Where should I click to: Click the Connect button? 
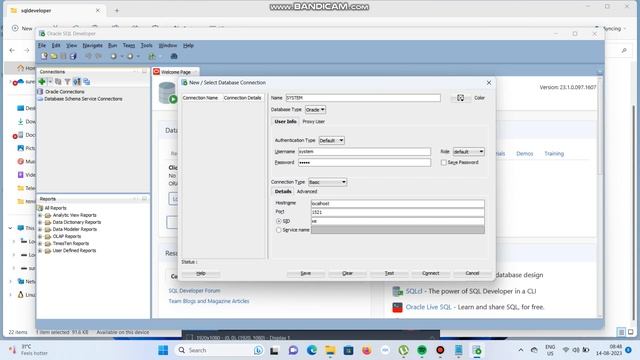(x=431, y=273)
